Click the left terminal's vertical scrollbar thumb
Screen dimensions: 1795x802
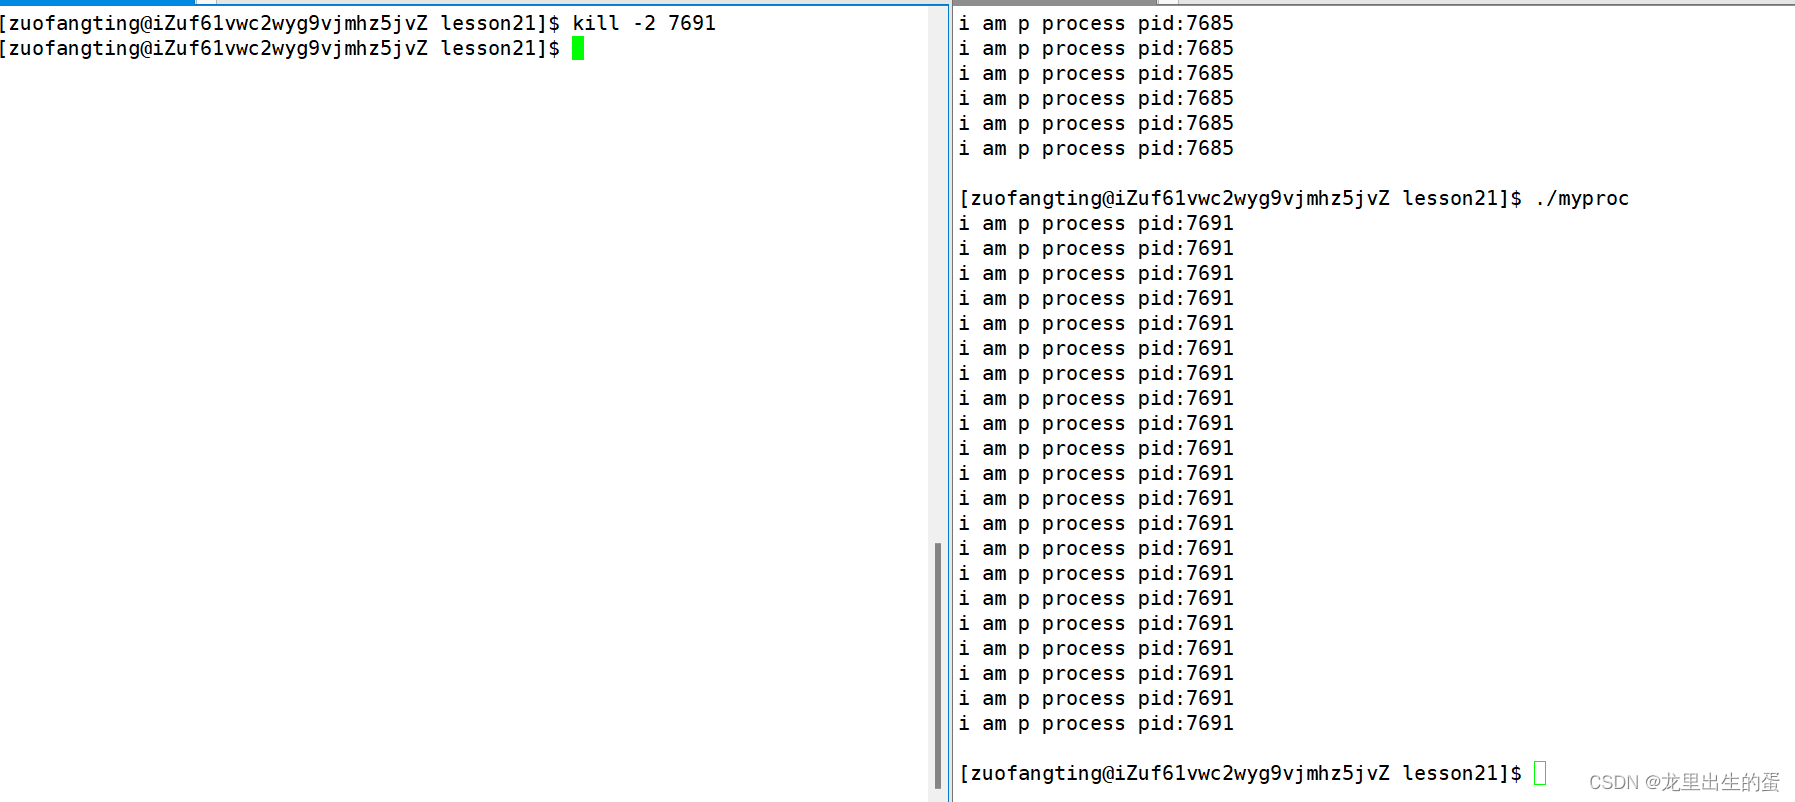pos(937,666)
